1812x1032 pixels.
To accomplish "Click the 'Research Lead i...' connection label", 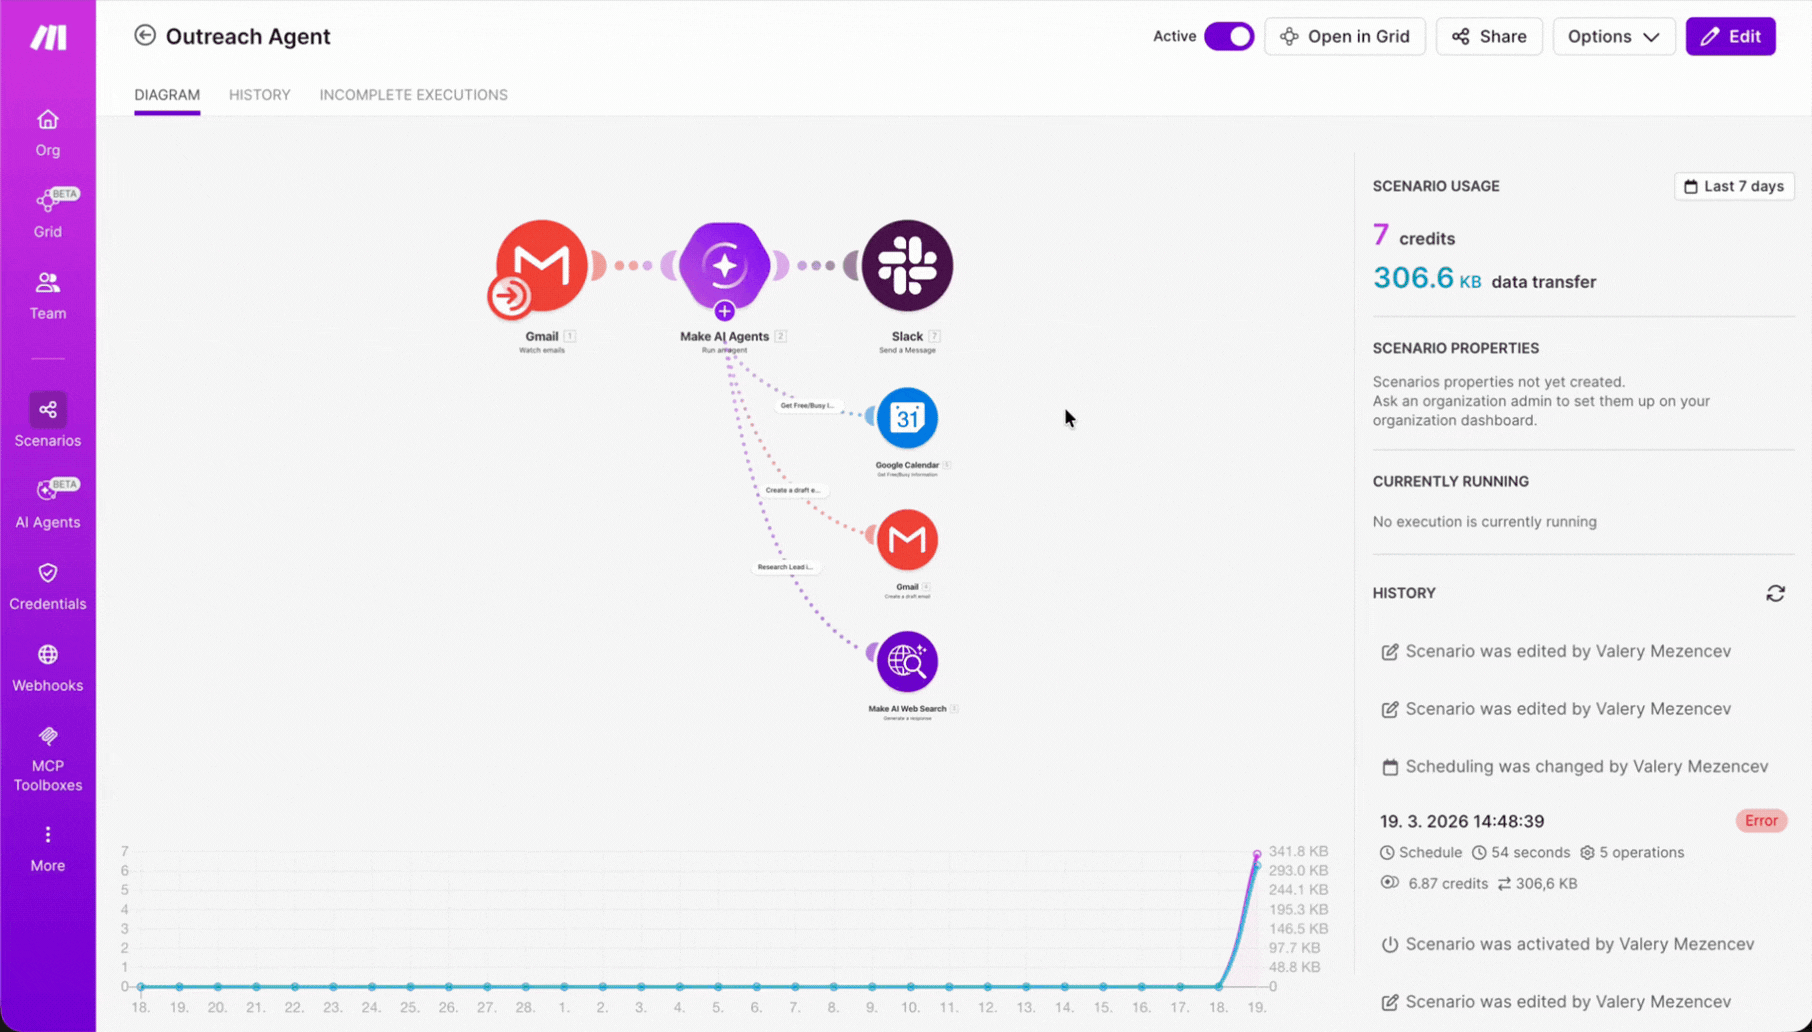I will [x=785, y=567].
